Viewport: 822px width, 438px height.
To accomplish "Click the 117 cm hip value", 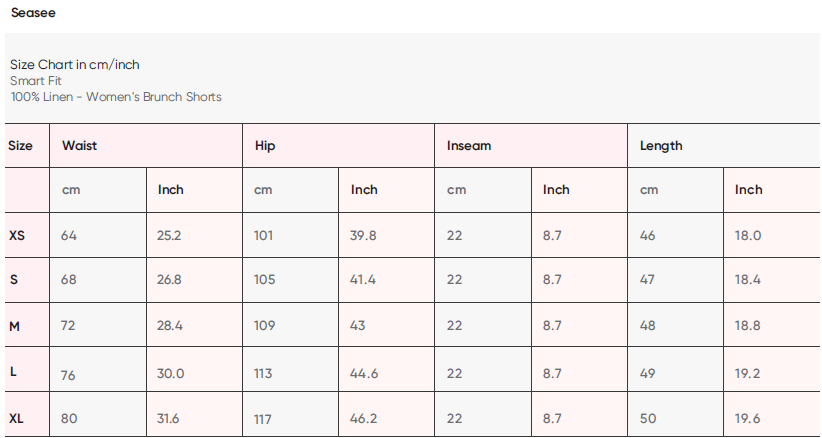I will (x=263, y=419).
